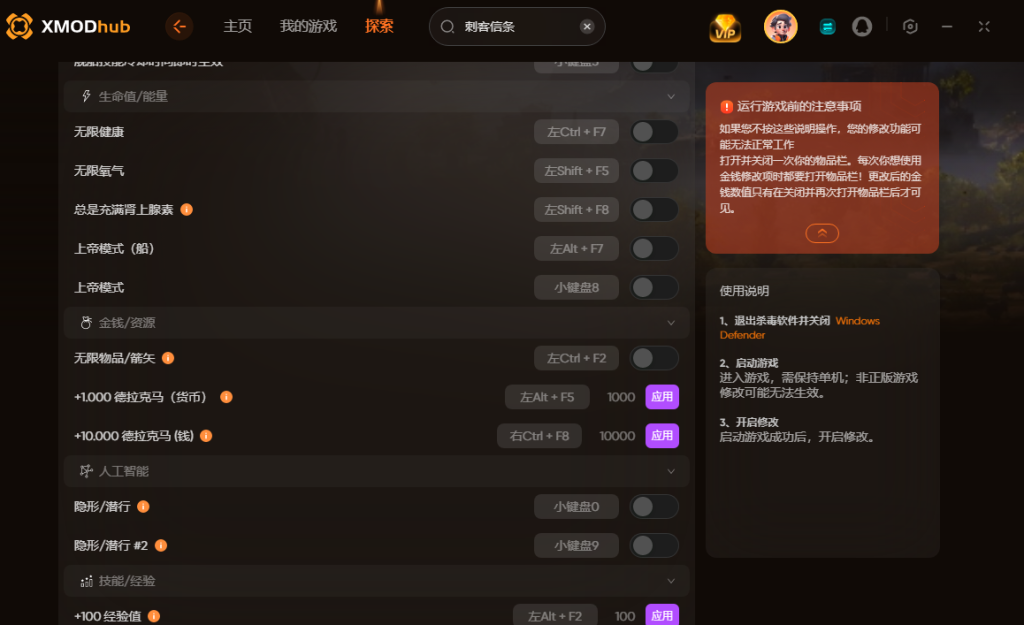Show info for 总是充满肾上腺素

coord(187,210)
